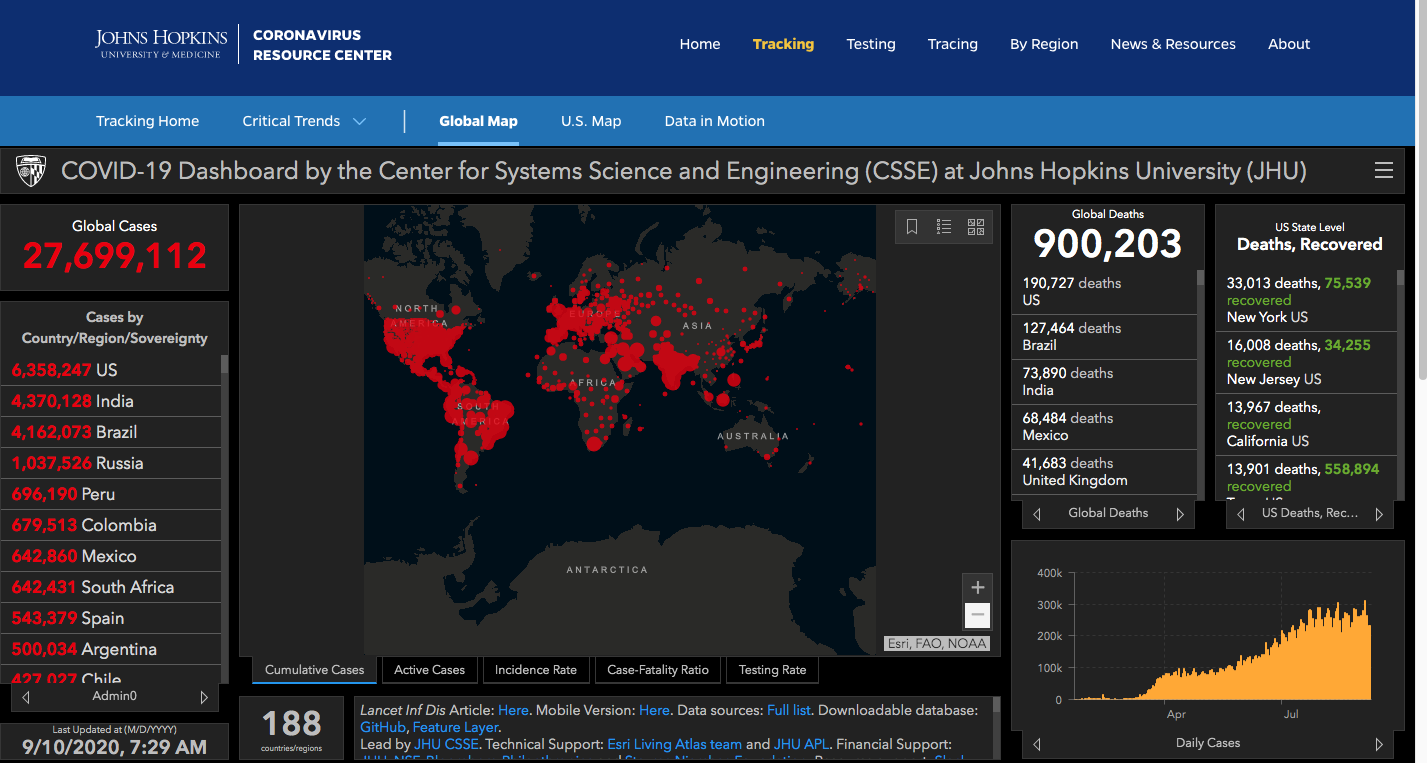Open the GitHub database link
This screenshot has width=1427, height=763.
pos(382,727)
